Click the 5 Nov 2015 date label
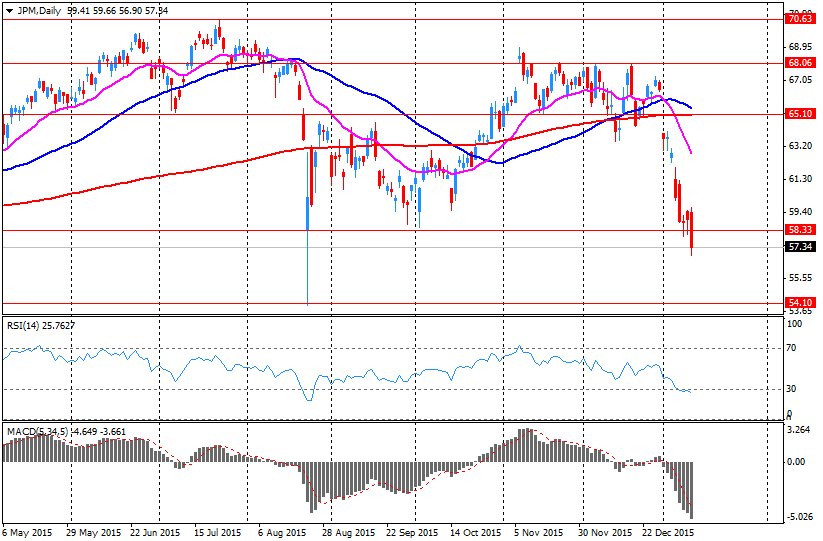823x541 pixels. point(539,533)
